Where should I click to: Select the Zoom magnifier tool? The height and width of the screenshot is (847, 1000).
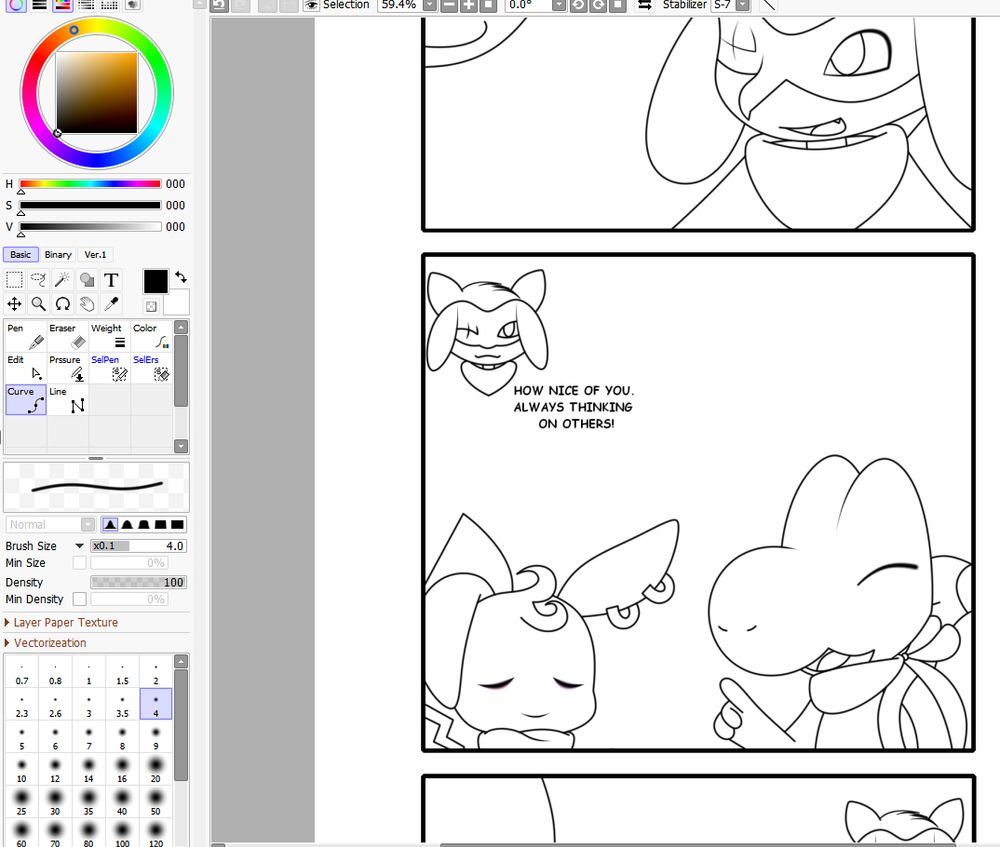tap(38, 304)
